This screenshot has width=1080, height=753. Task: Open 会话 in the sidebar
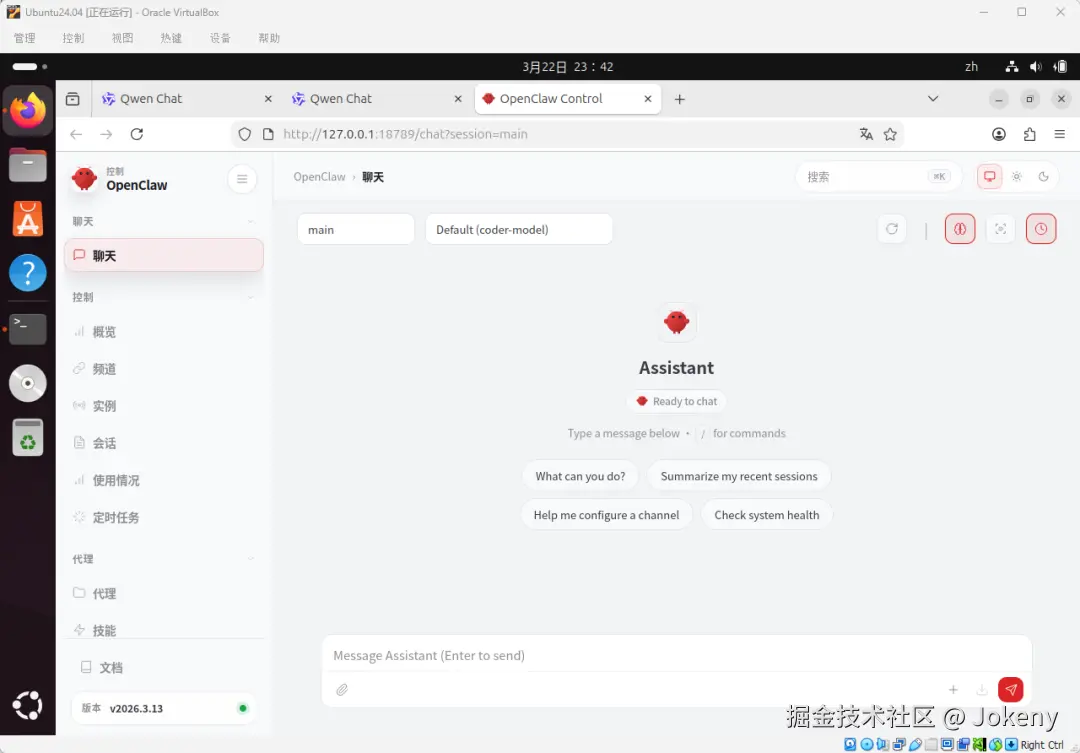pos(163,444)
